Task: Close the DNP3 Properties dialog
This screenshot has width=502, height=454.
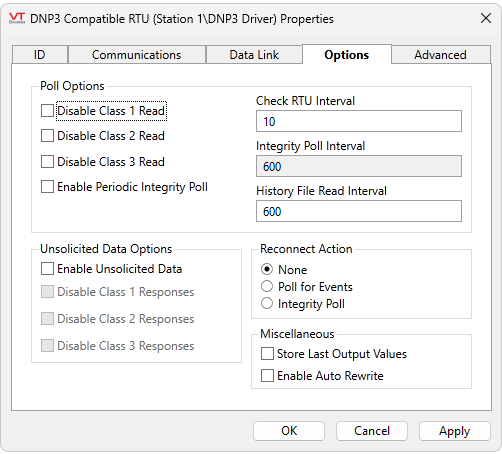Action: 486,18
